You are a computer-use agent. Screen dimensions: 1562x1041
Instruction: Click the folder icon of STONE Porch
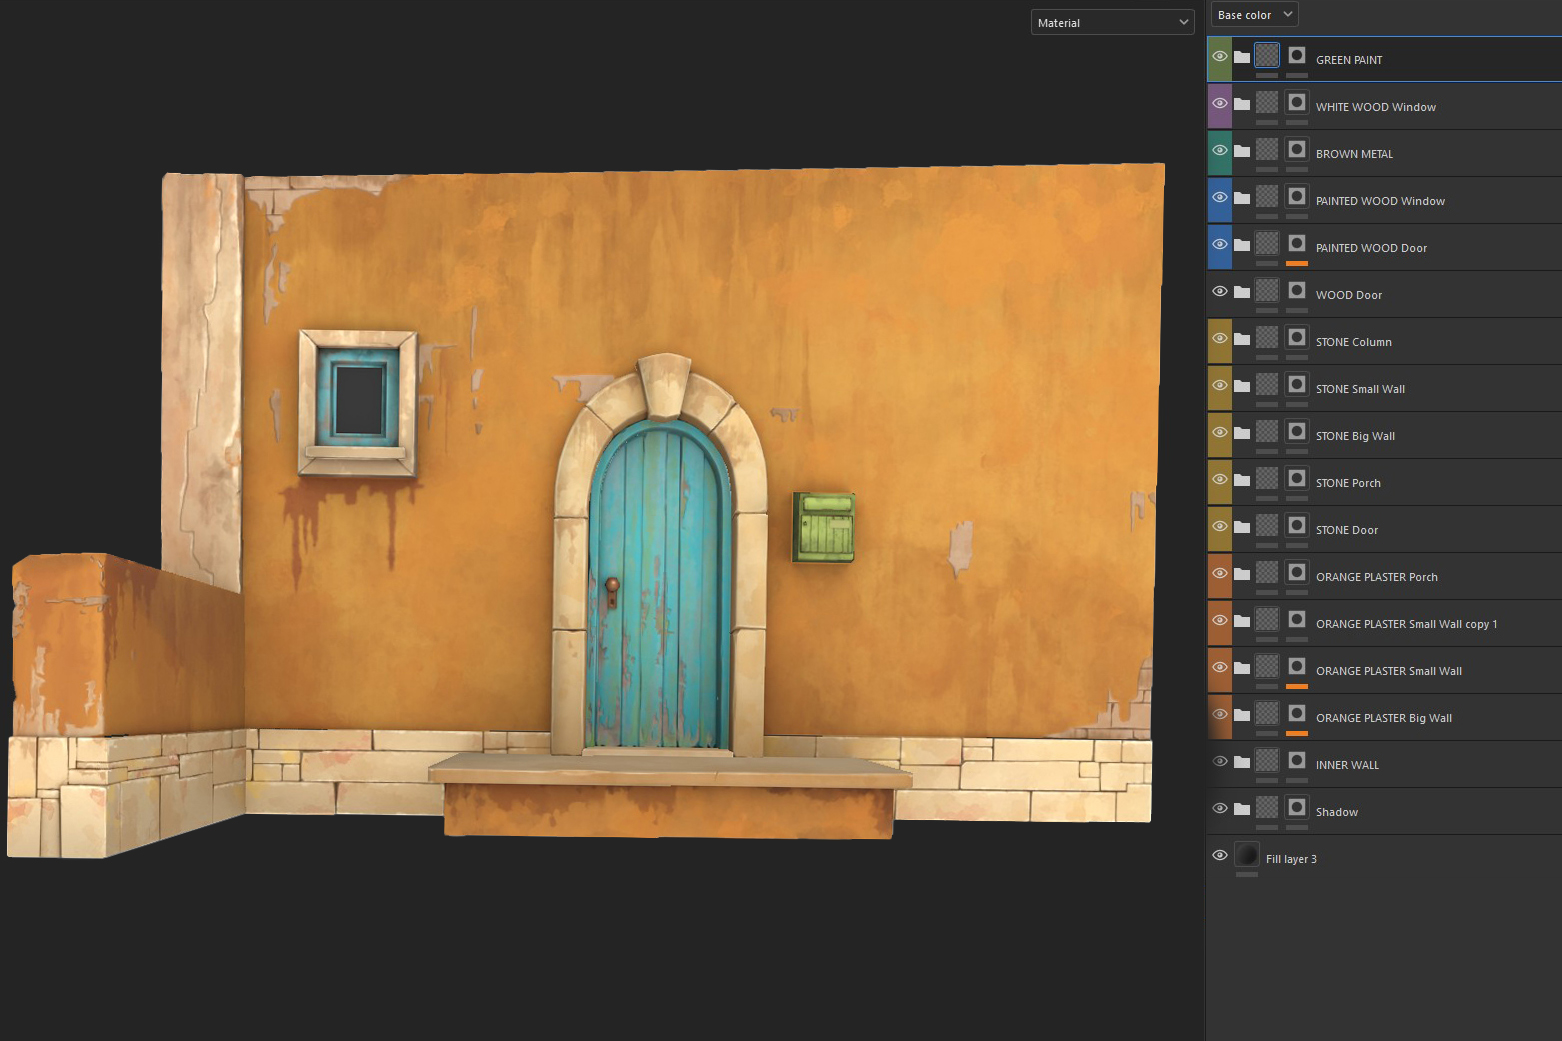tap(1241, 479)
